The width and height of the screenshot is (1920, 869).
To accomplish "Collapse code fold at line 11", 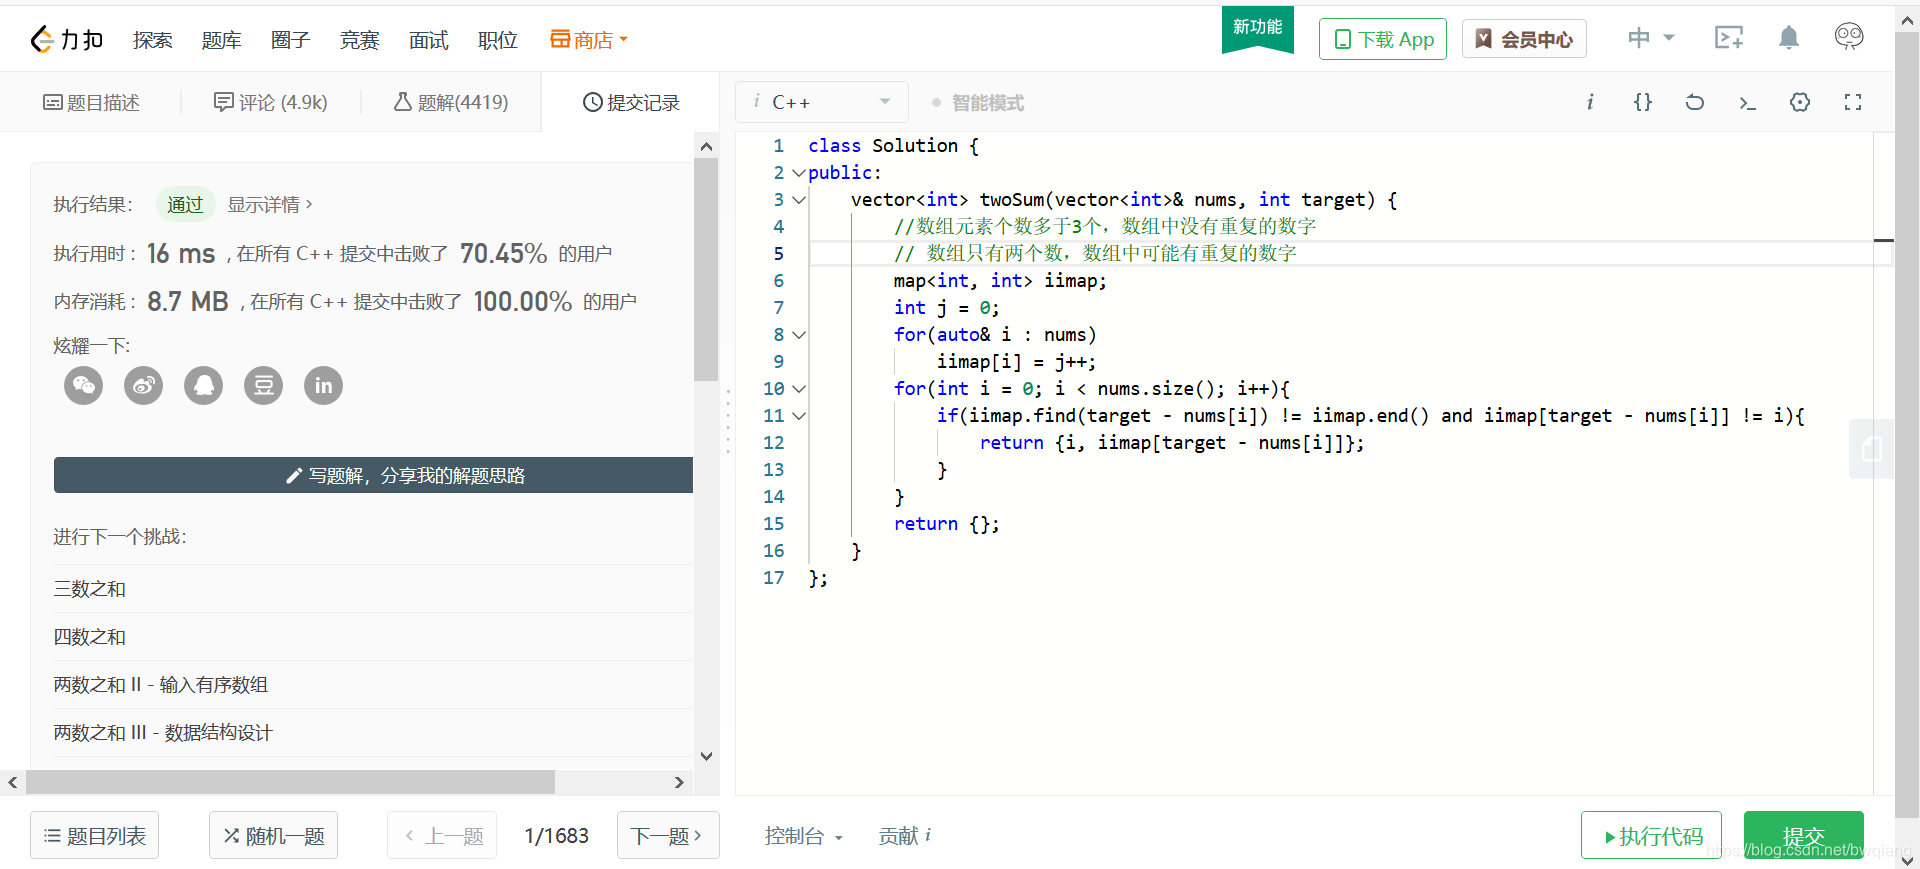I will click(798, 416).
